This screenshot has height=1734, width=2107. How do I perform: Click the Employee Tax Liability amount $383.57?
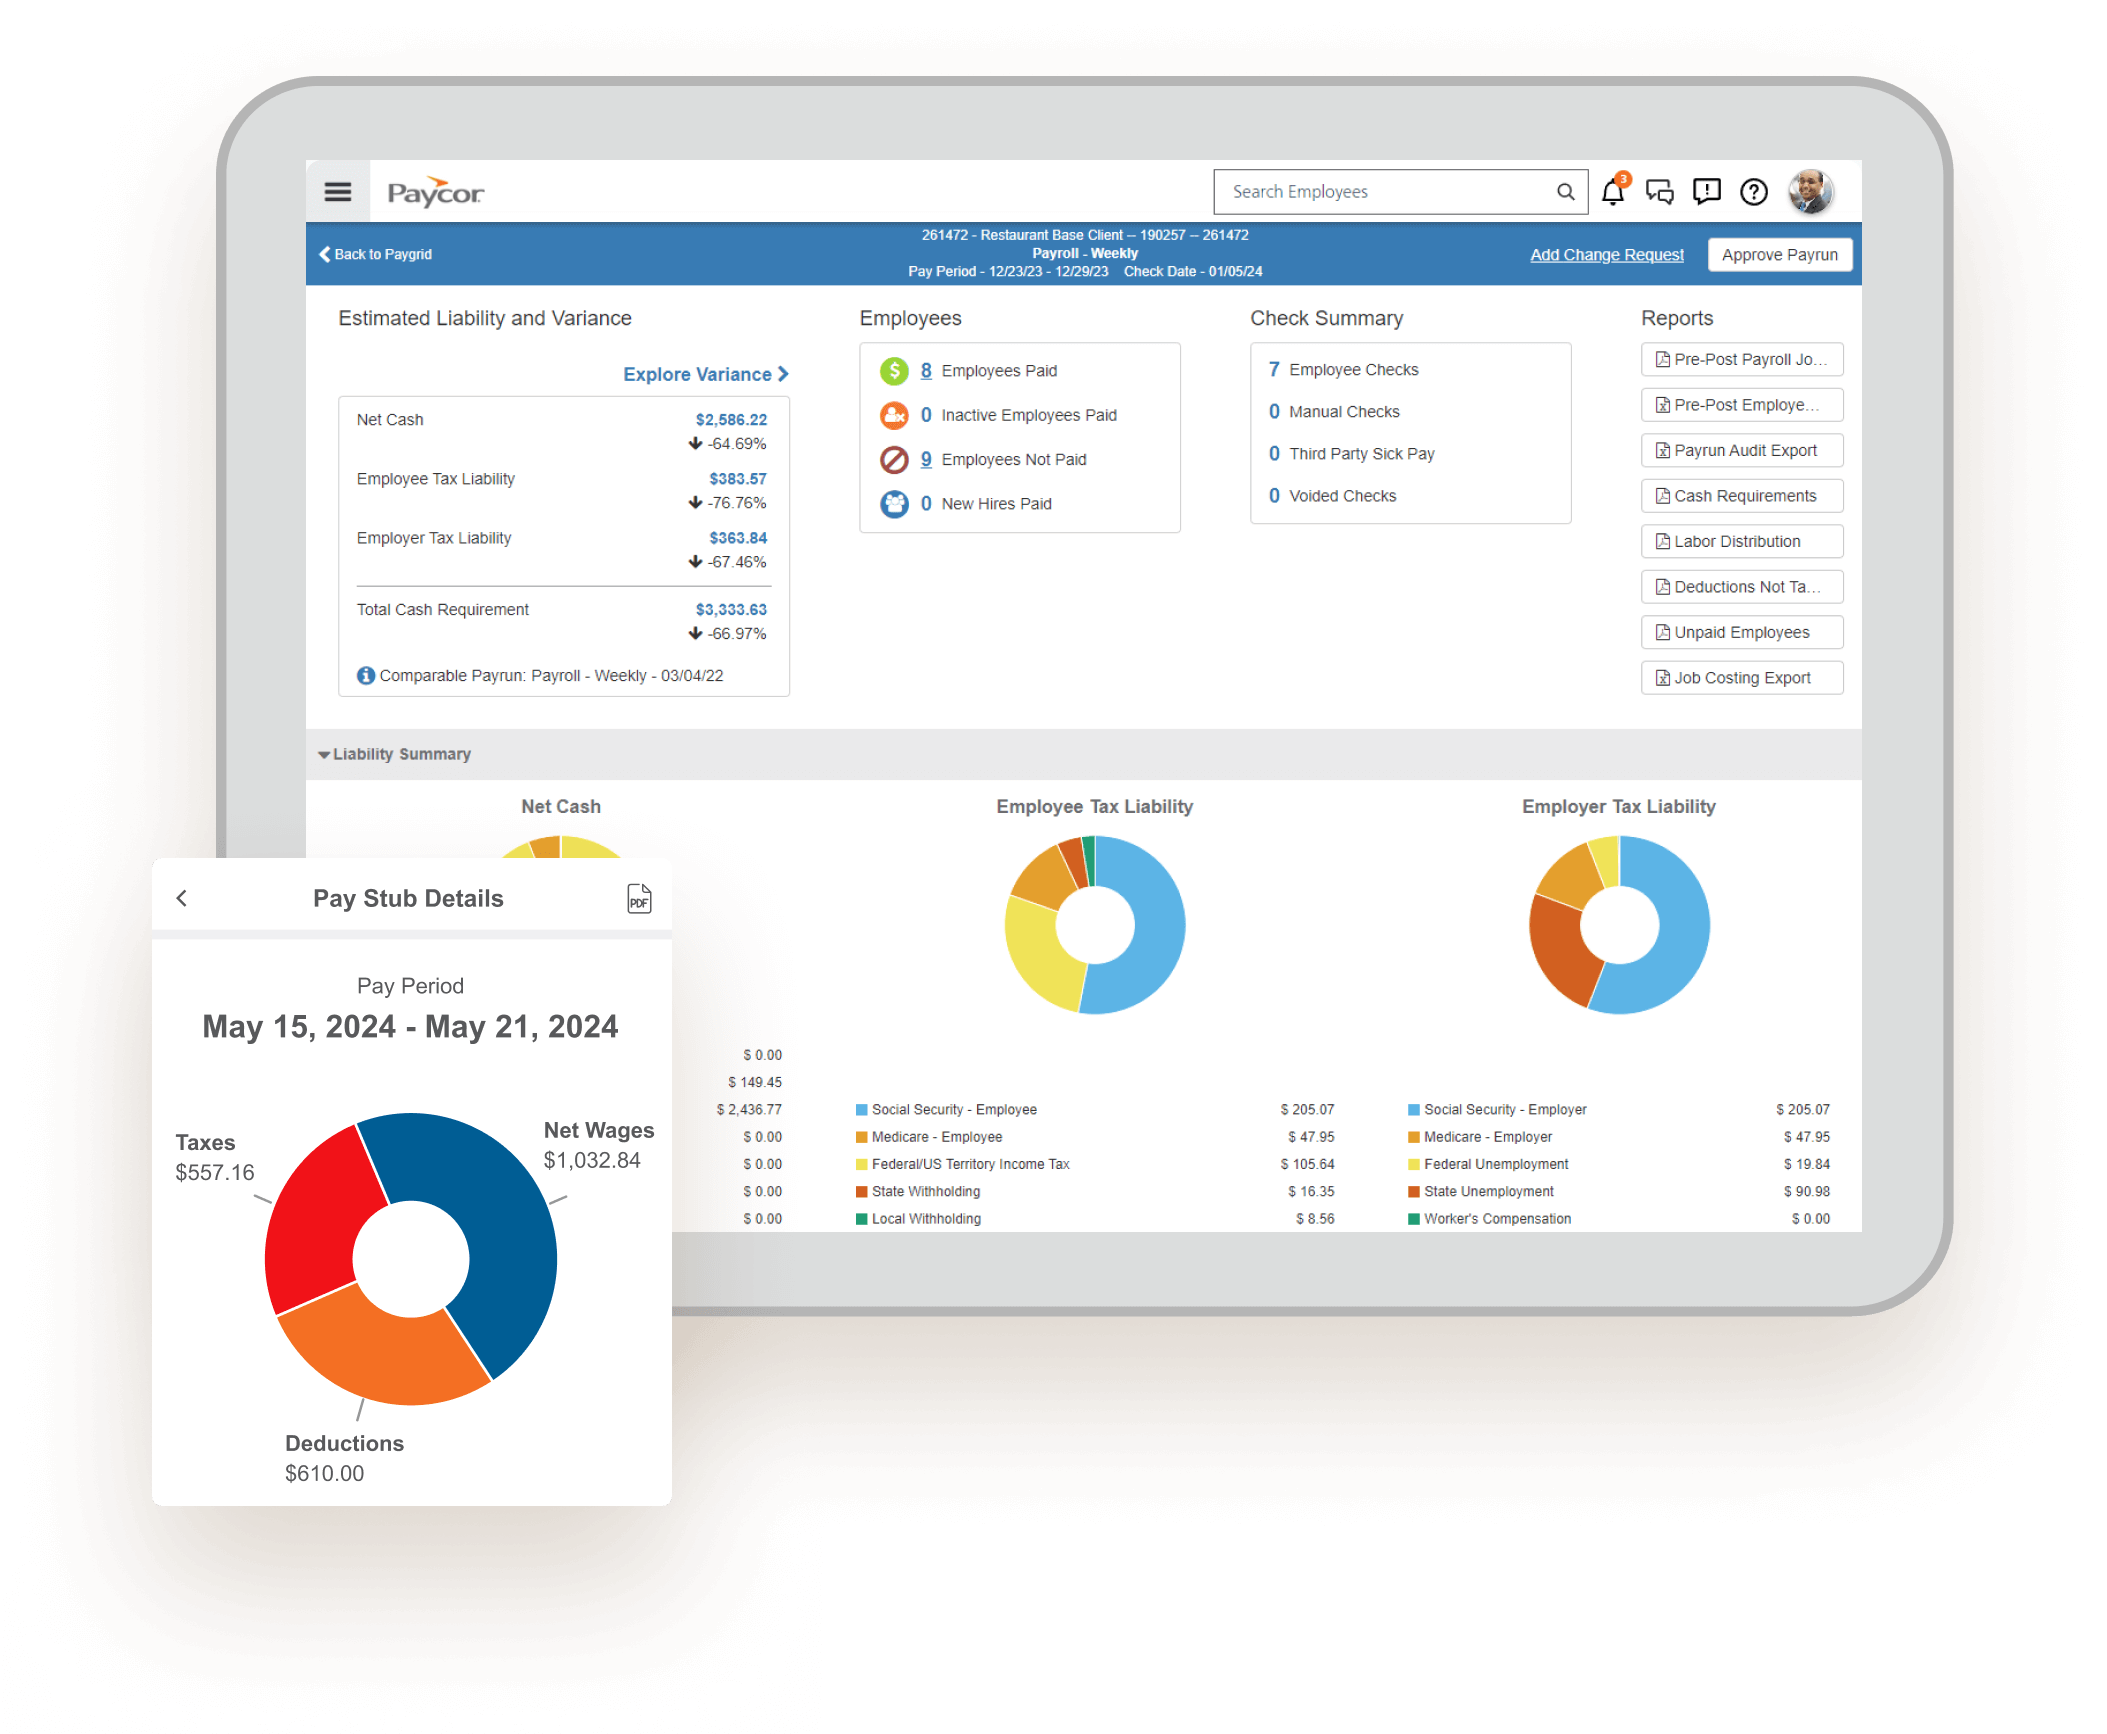point(738,479)
